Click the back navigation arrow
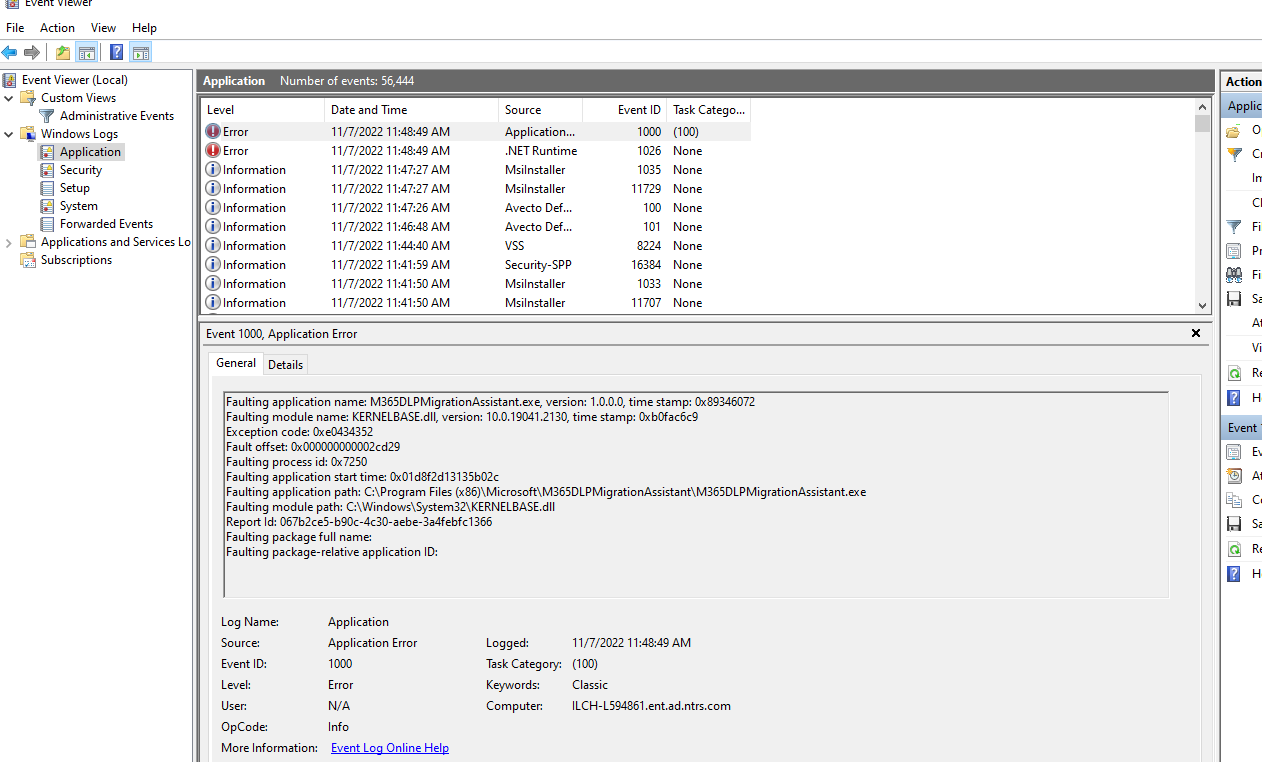Screen dimensions: 1262x762 pyautogui.click(x=10, y=51)
